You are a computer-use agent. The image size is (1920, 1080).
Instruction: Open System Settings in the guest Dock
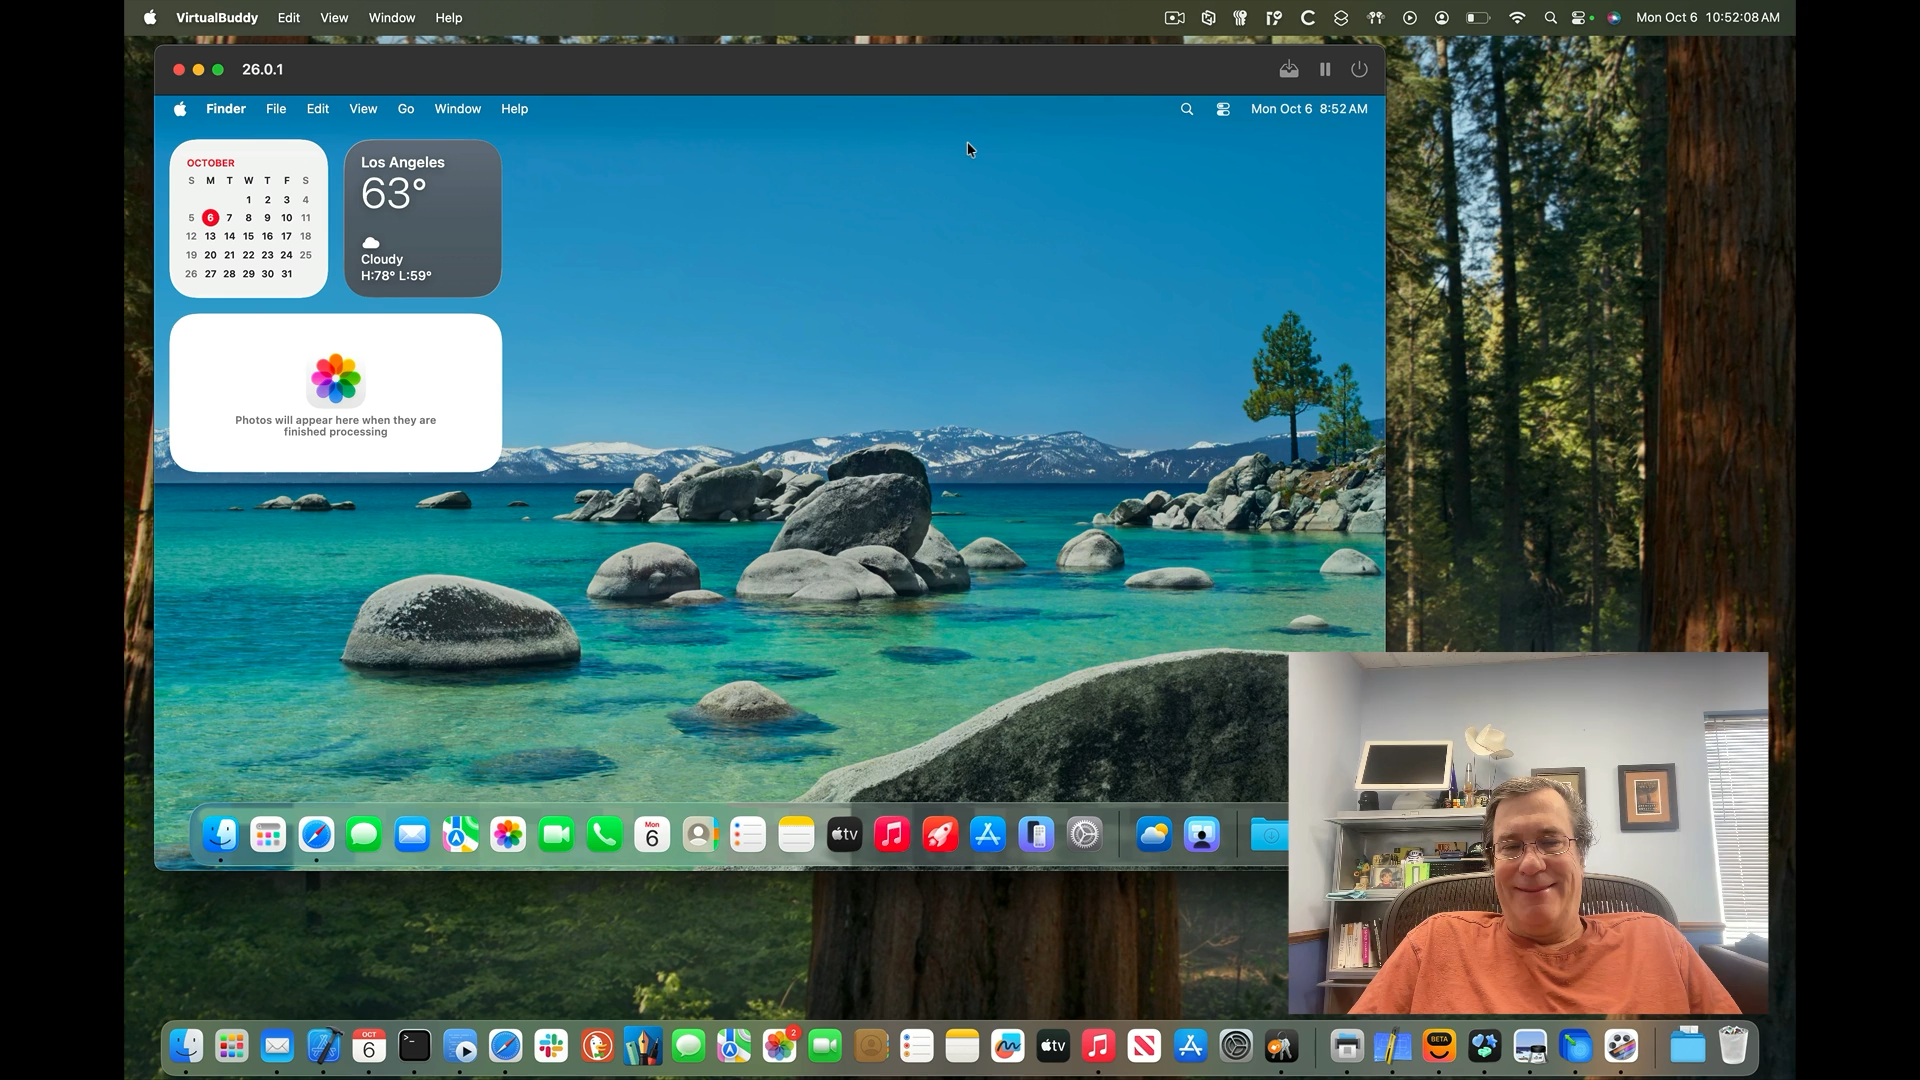click(x=1084, y=835)
